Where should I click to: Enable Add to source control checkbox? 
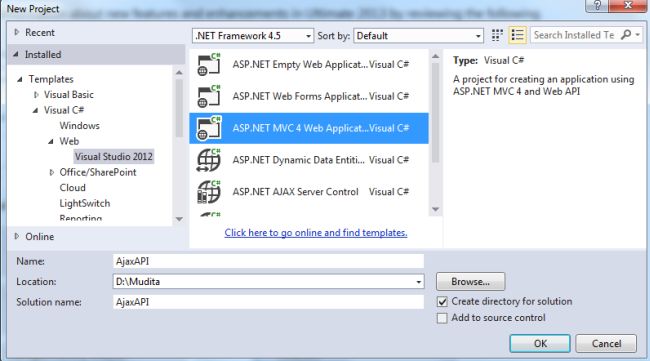click(x=442, y=318)
